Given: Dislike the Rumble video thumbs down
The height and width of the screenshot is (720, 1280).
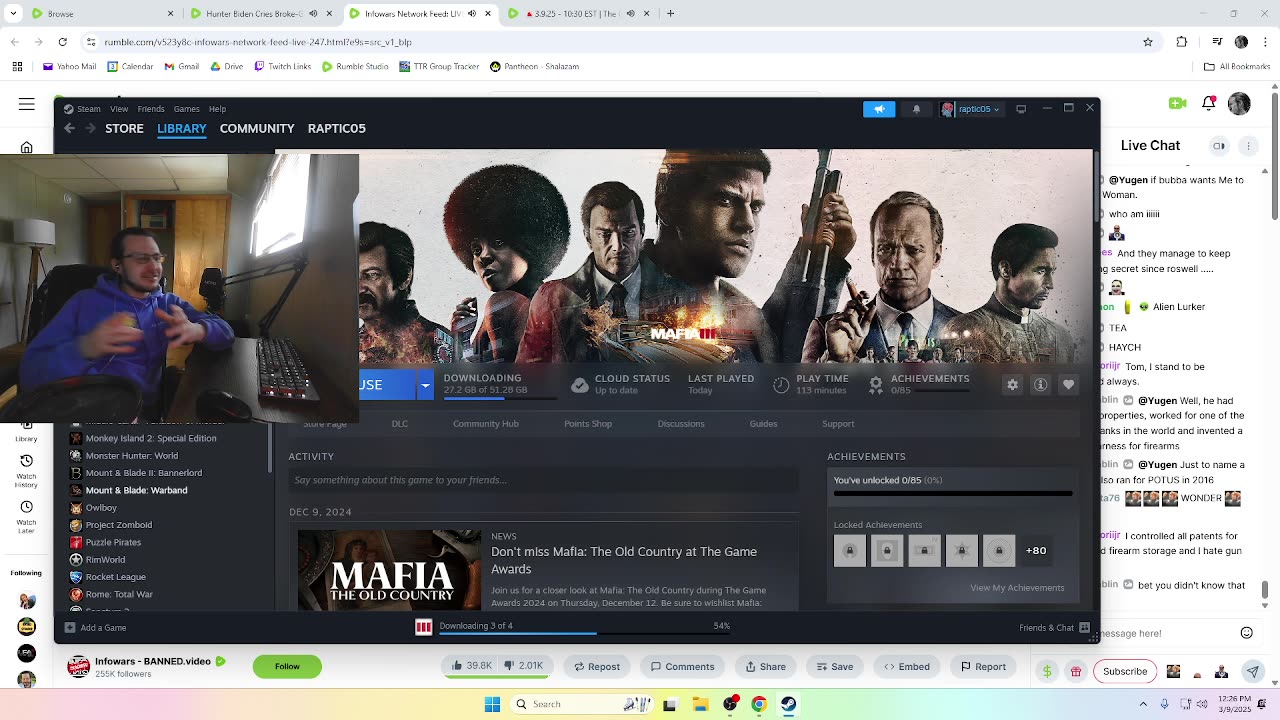Looking at the screenshot, I should (x=523, y=667).
